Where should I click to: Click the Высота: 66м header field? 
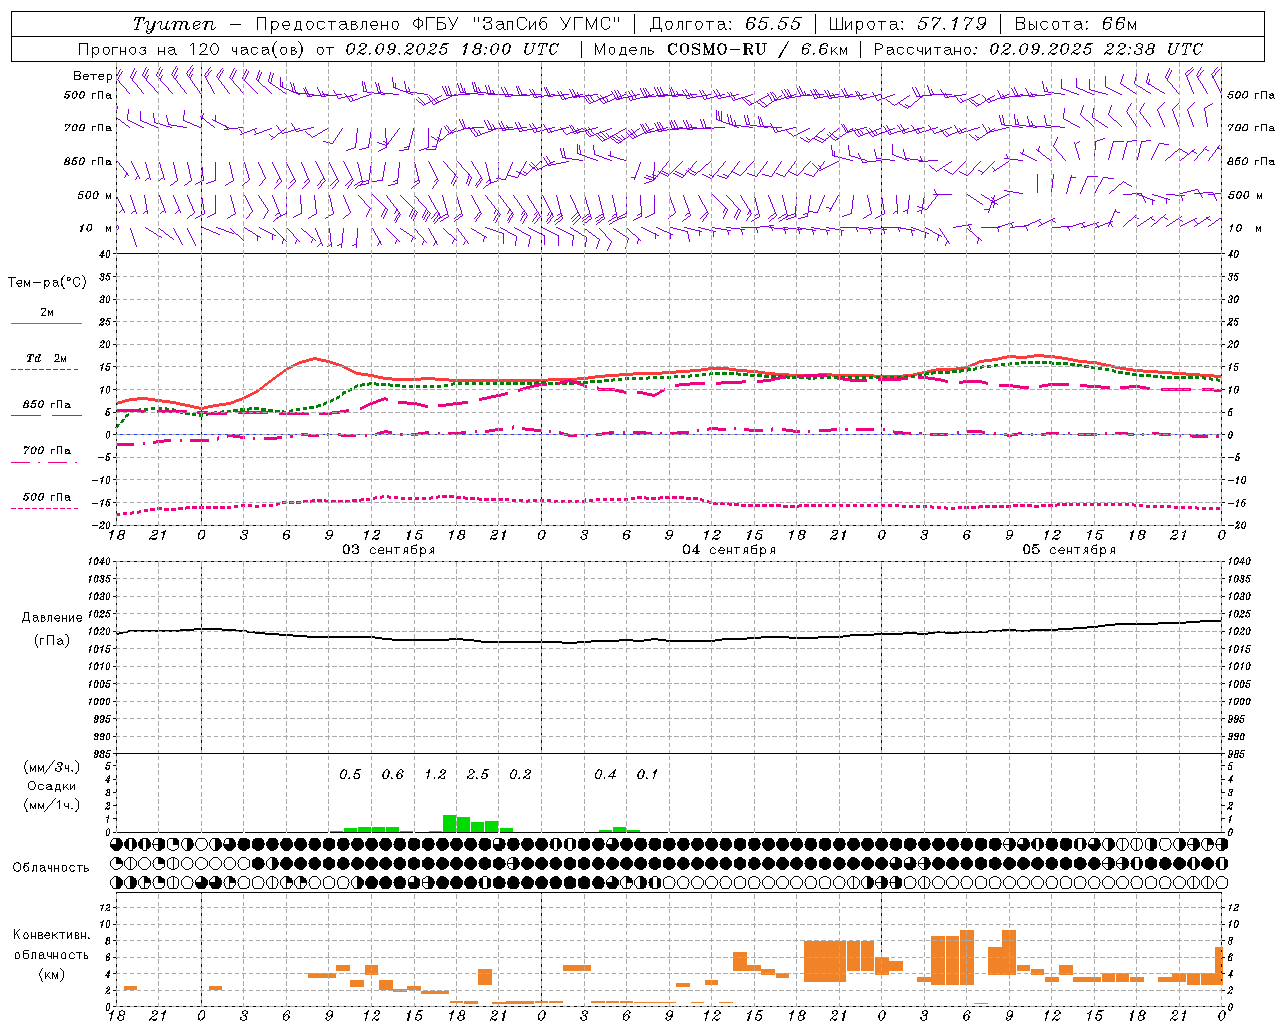pos(1076,24)
